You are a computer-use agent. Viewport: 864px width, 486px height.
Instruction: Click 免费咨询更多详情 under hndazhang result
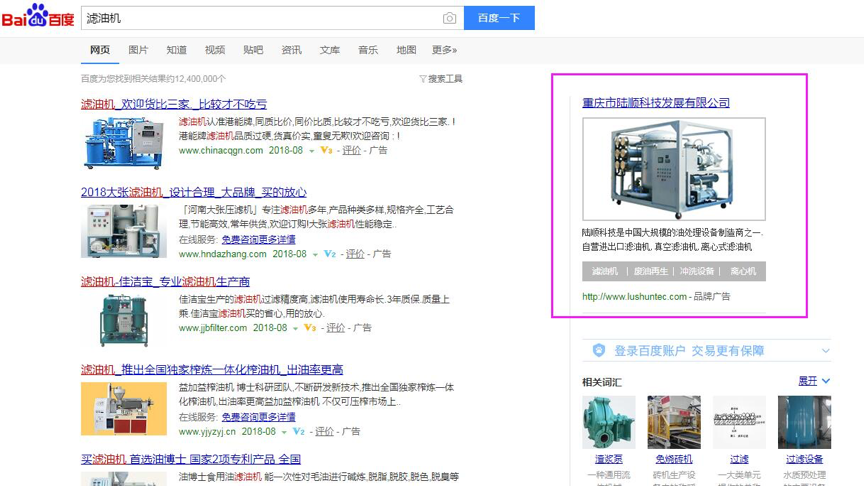tap(258, 240)
